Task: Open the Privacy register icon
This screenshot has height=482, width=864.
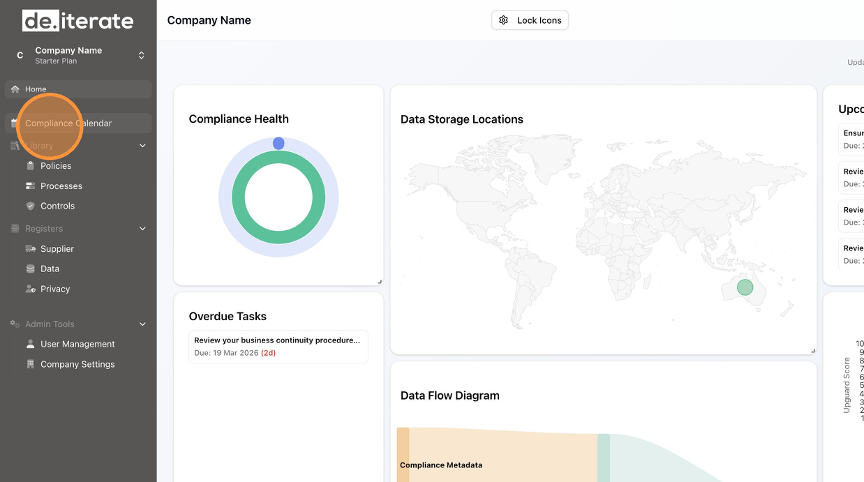Action: tap(30, 289)
